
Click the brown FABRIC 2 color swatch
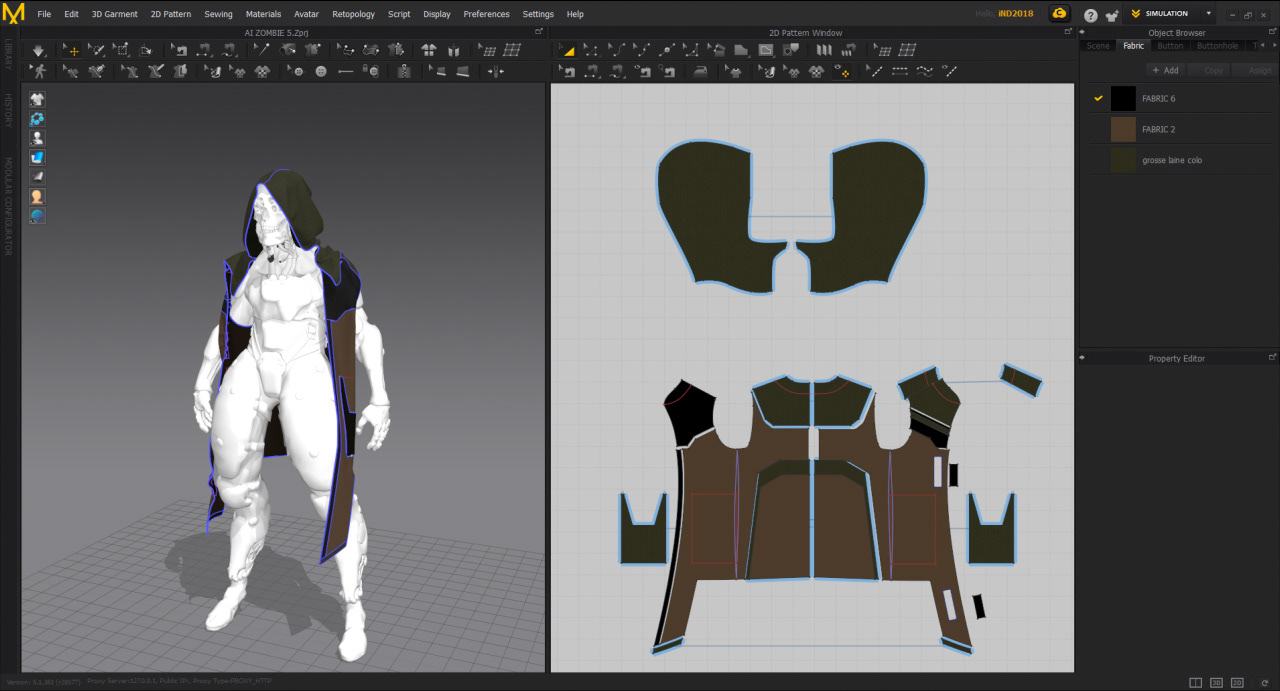1123,129
